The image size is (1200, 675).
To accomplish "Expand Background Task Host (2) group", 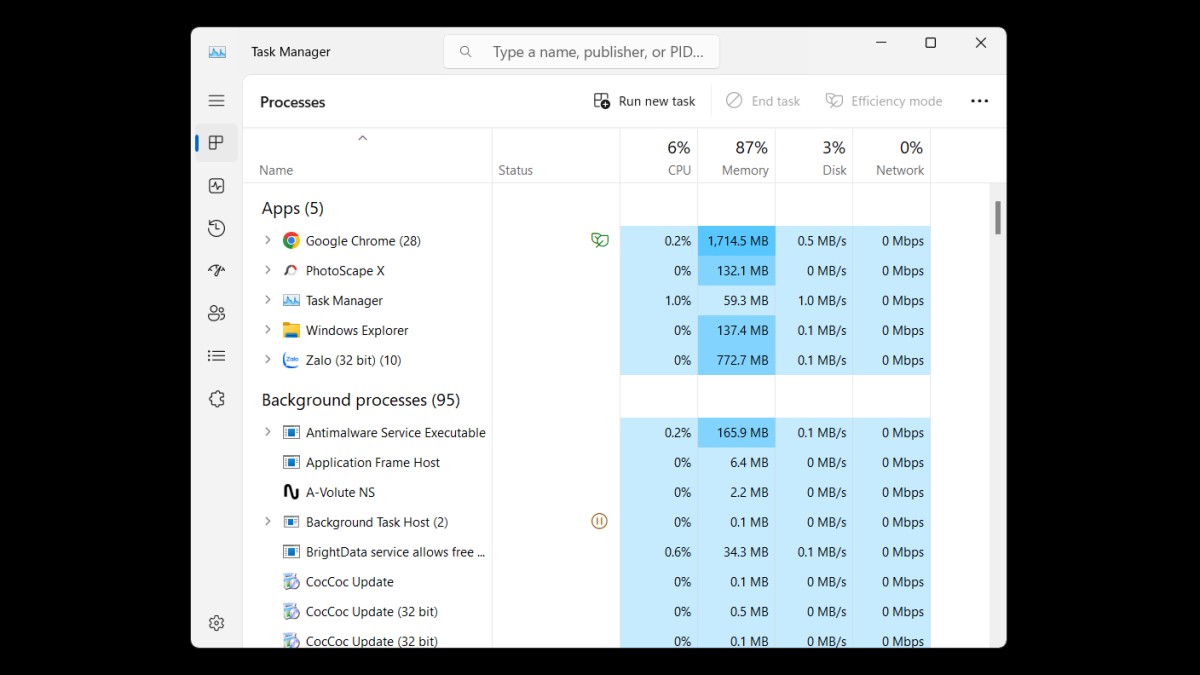I will pyautogui.click(x=267, y=521).
